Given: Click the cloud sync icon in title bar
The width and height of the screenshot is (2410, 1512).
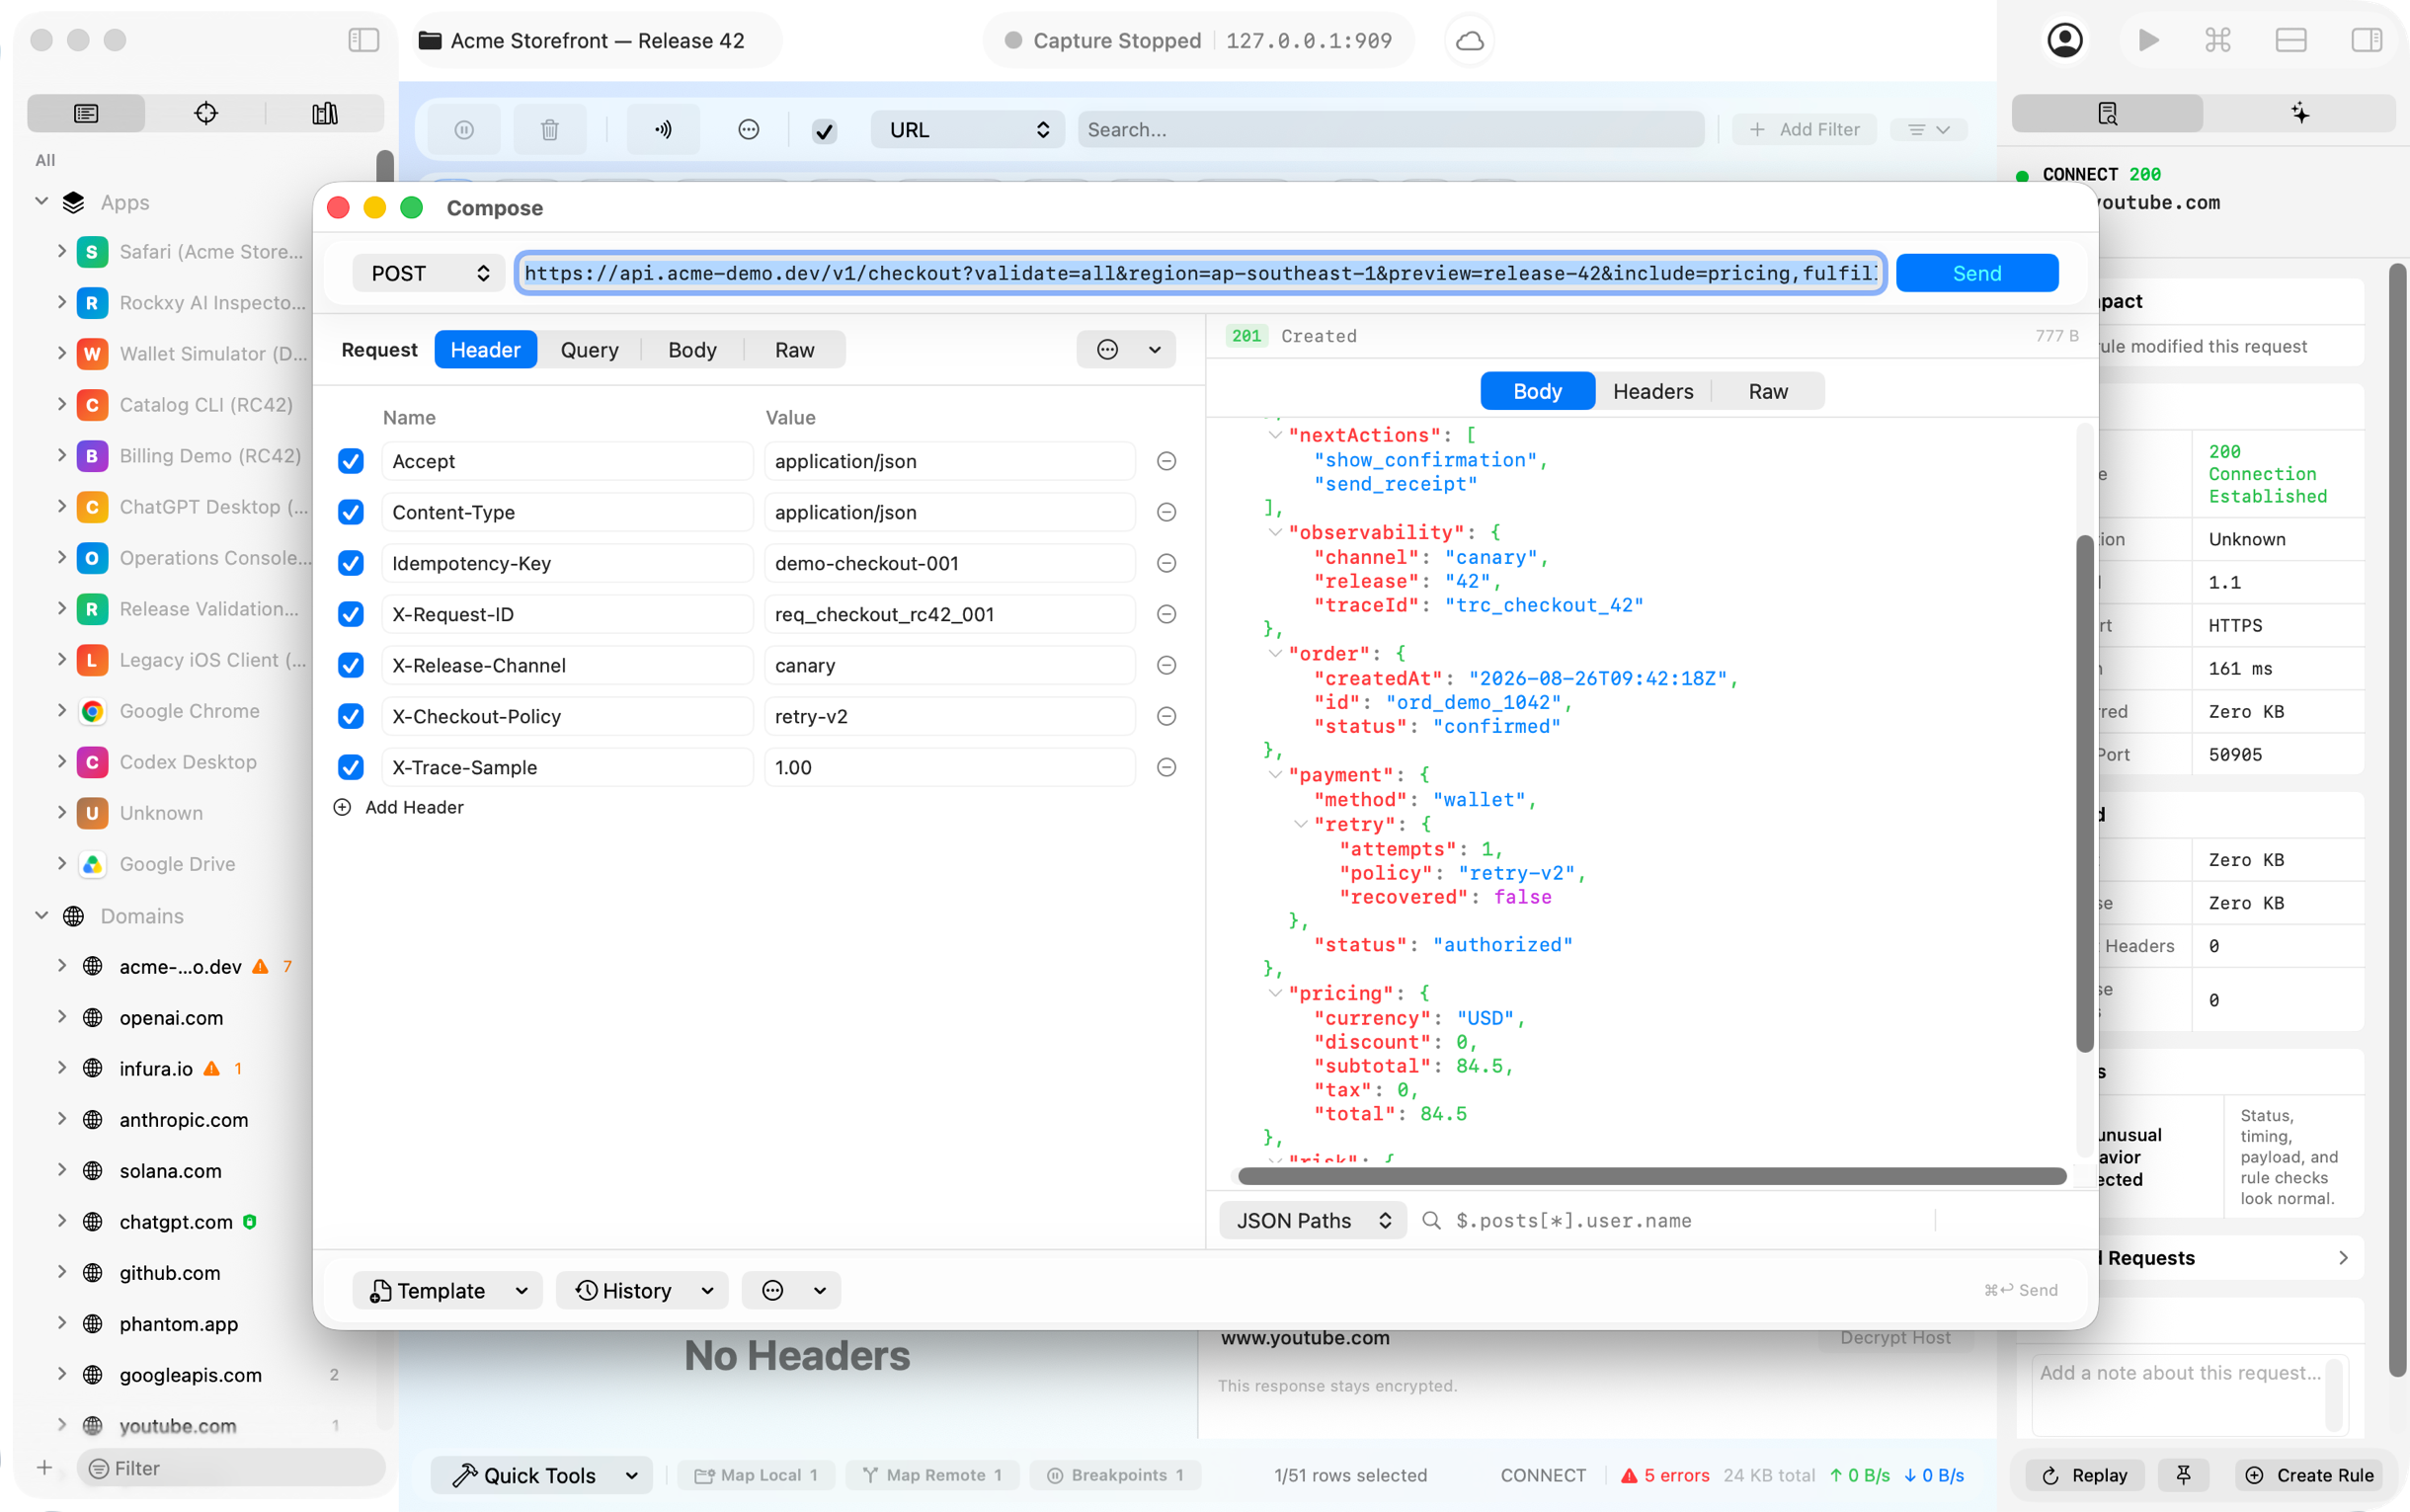Looking at the screenshot, I should pos(1469,41).
